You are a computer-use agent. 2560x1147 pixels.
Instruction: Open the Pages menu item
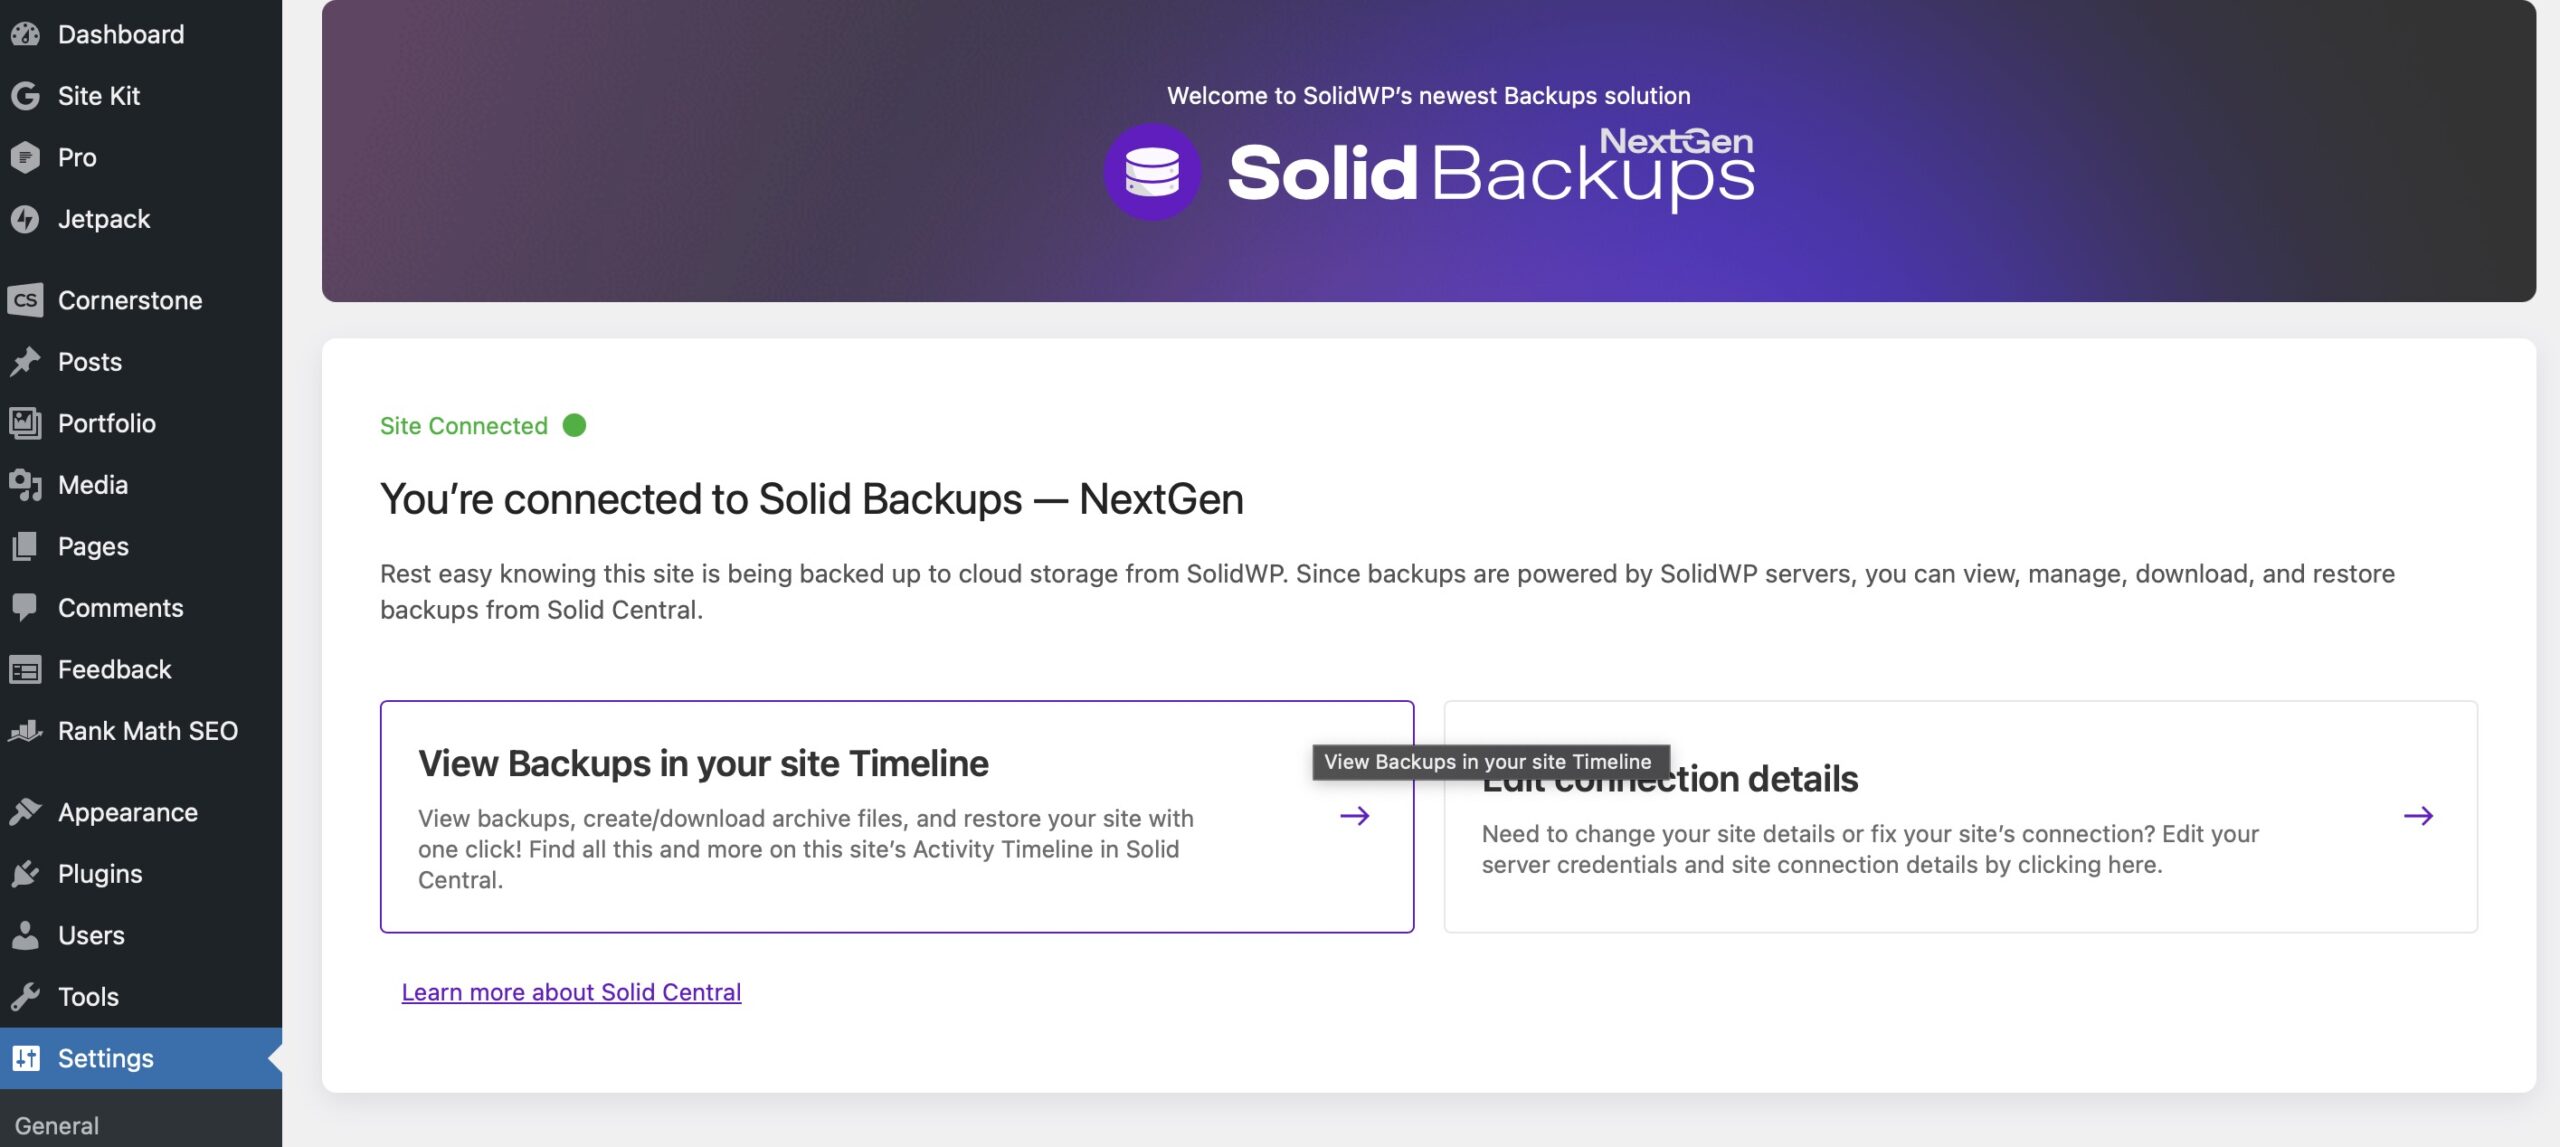pyautogui.click(x=93, y=547)
